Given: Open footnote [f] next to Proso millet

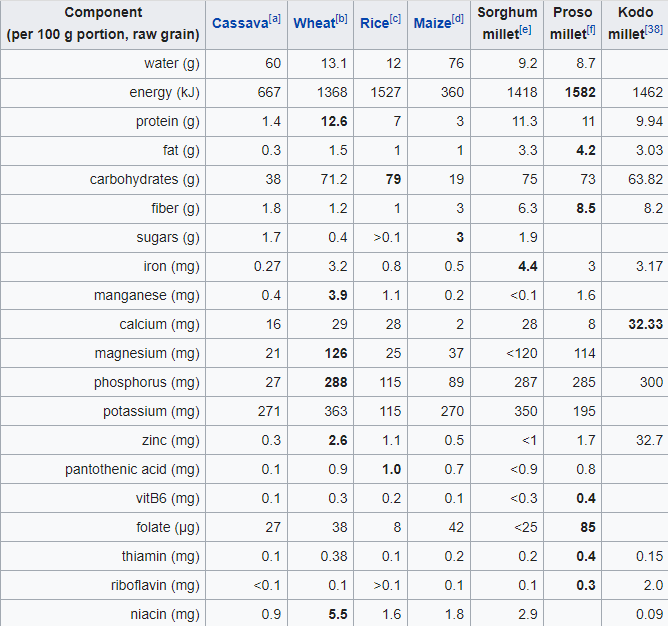Looking at the screenshot, I should pos(591,30).
